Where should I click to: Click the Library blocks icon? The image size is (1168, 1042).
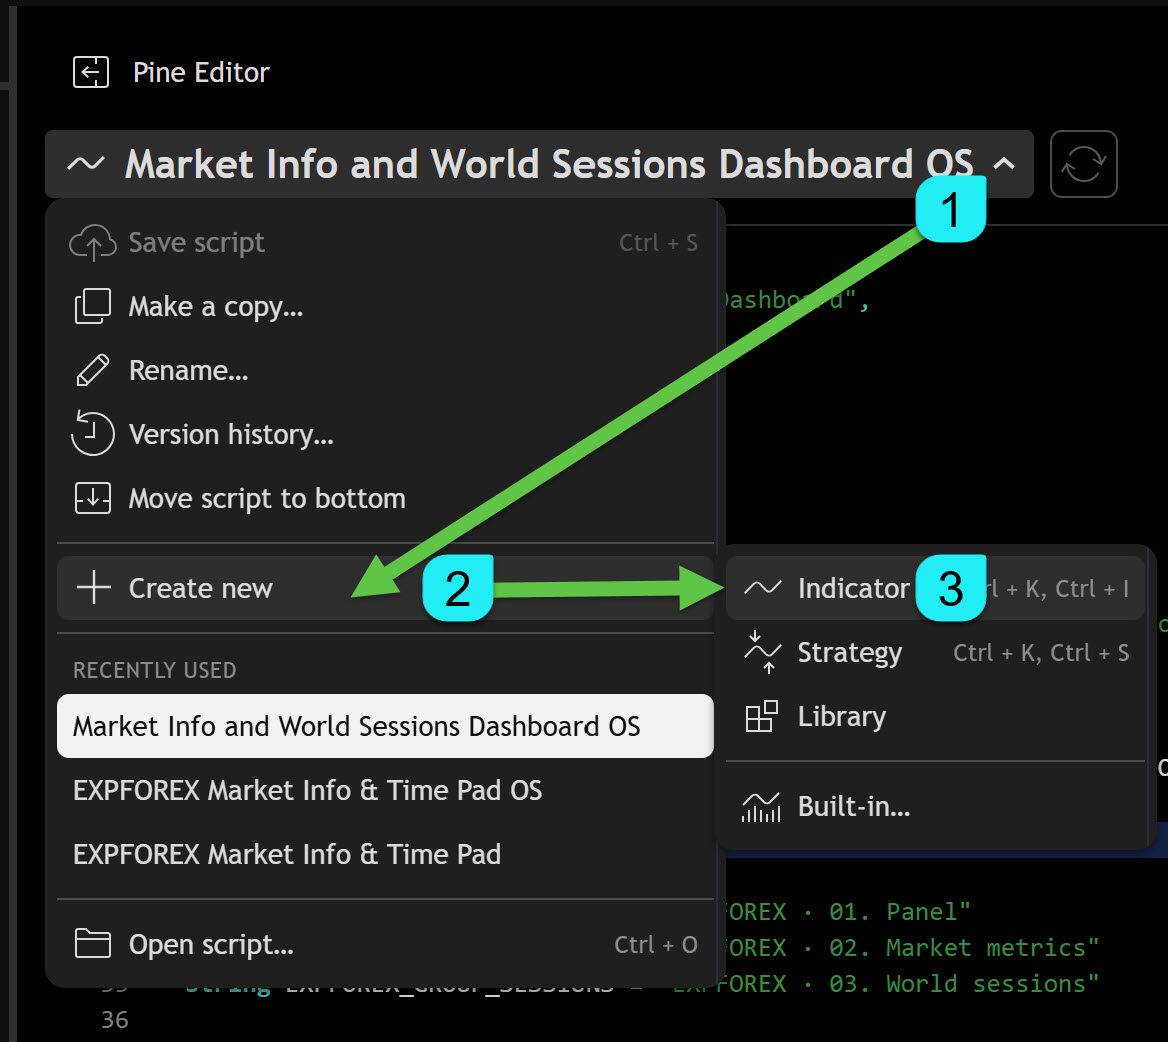[761, 717]
